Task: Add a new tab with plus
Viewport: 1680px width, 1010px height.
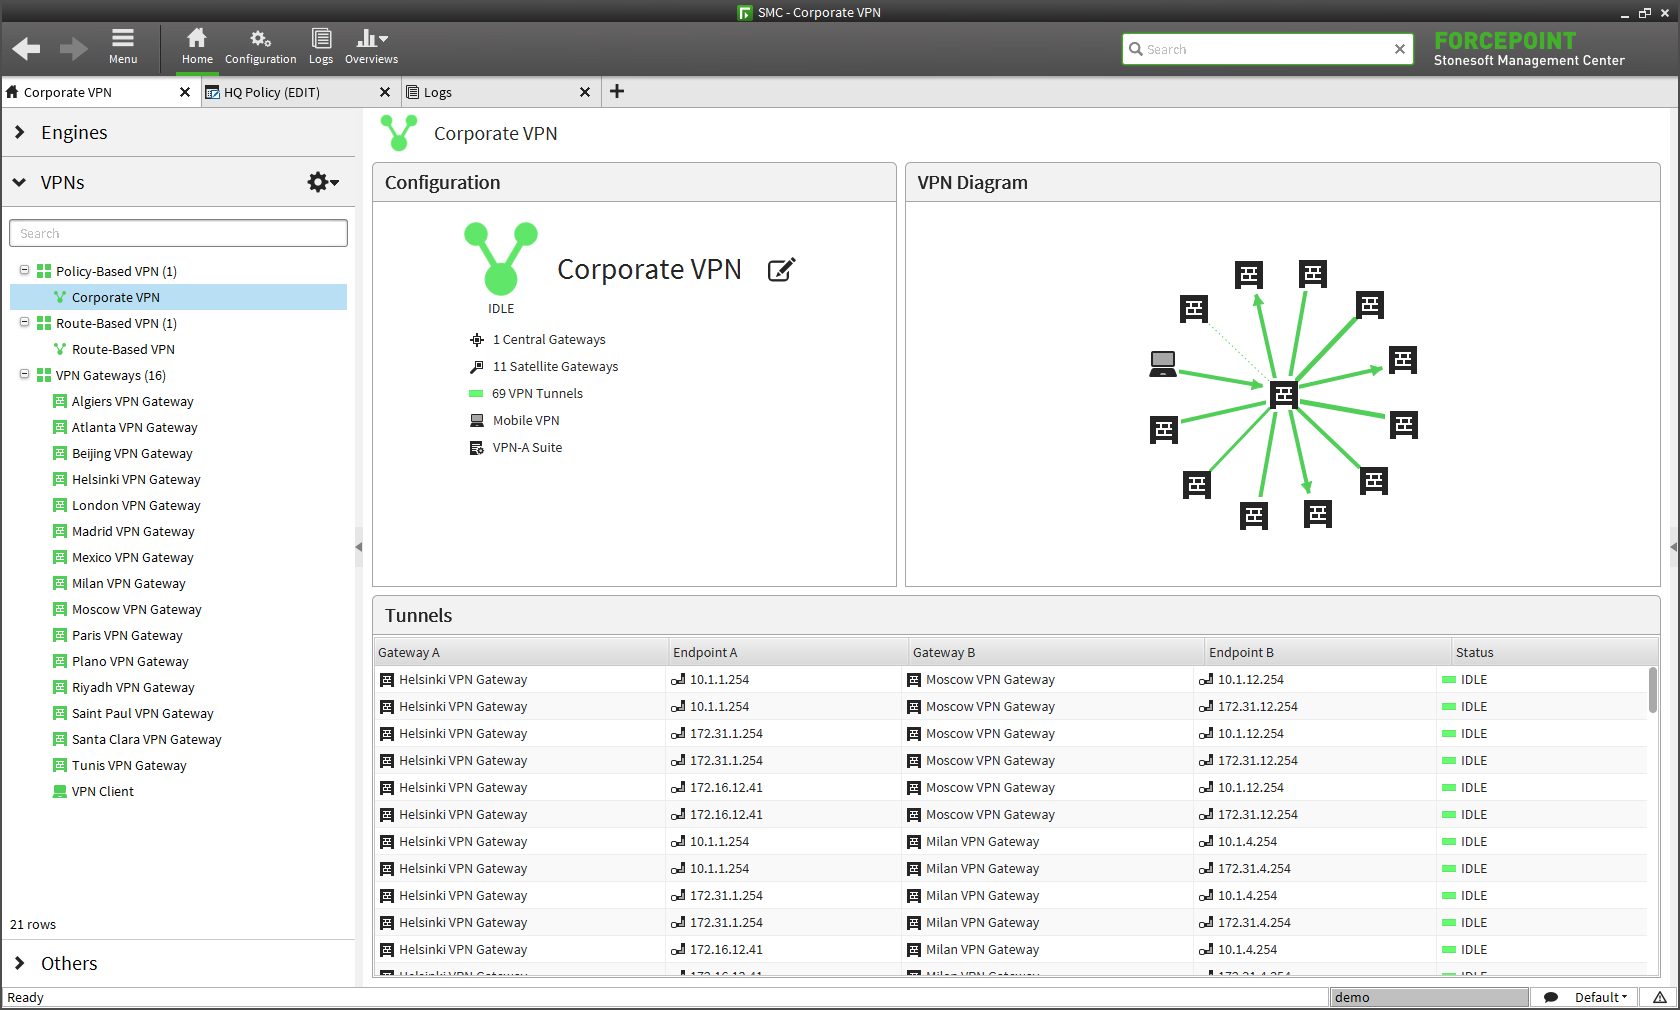Action: coord(617,91)
